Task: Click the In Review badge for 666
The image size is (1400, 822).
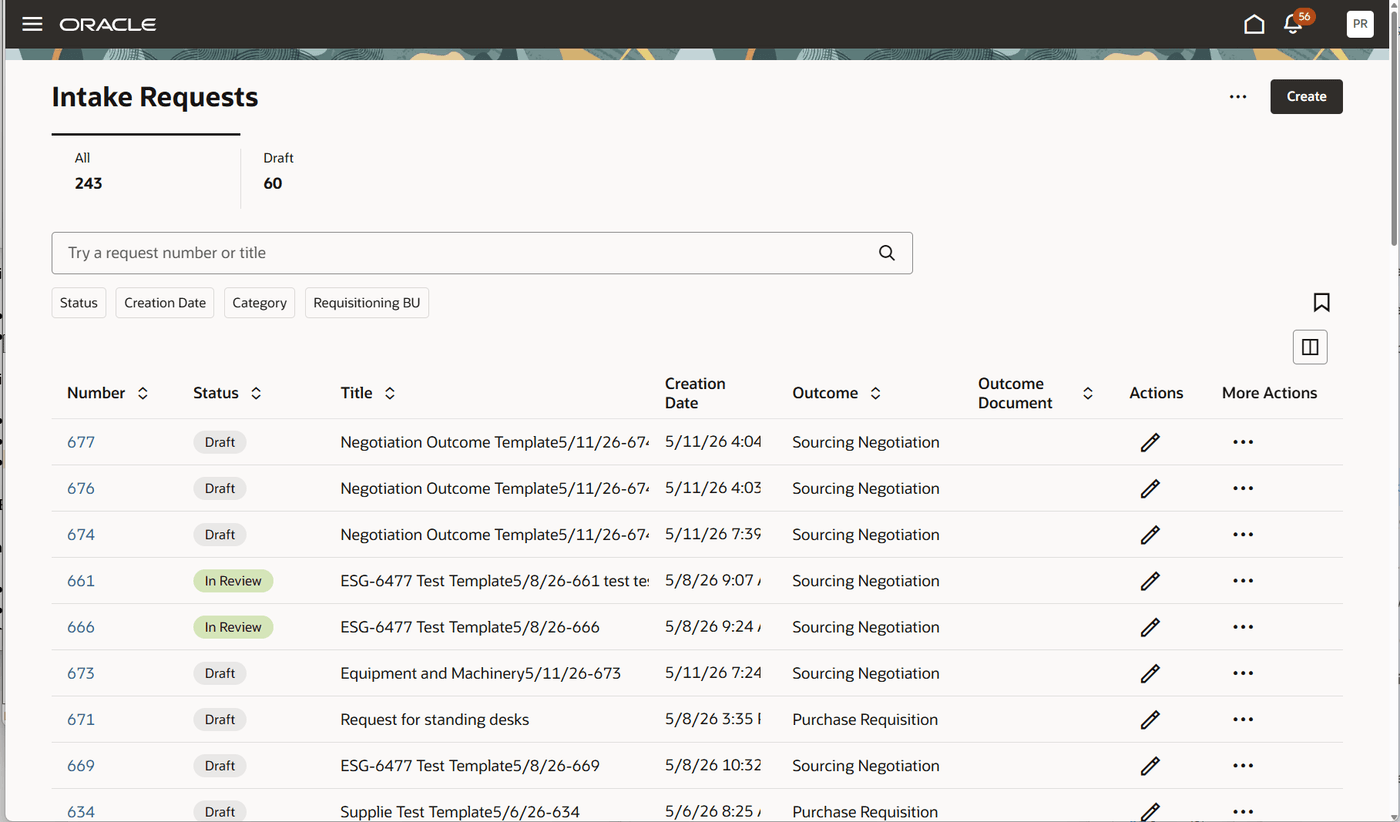Action: pos(233,627)
